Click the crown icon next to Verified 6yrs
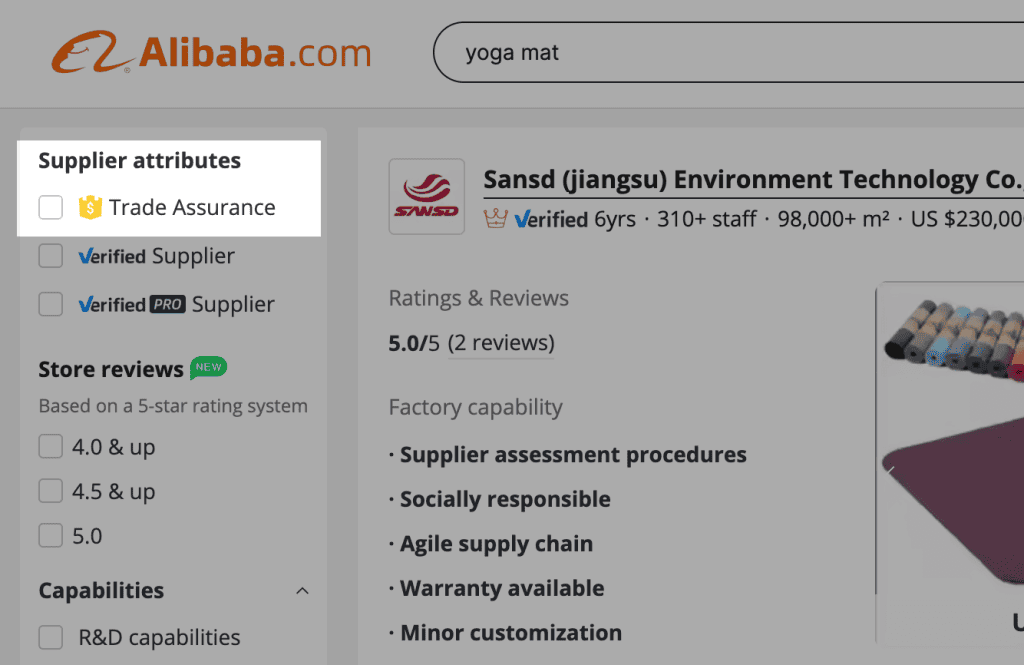The width and height of the screenshot is (1024, 665). (498, 219)
